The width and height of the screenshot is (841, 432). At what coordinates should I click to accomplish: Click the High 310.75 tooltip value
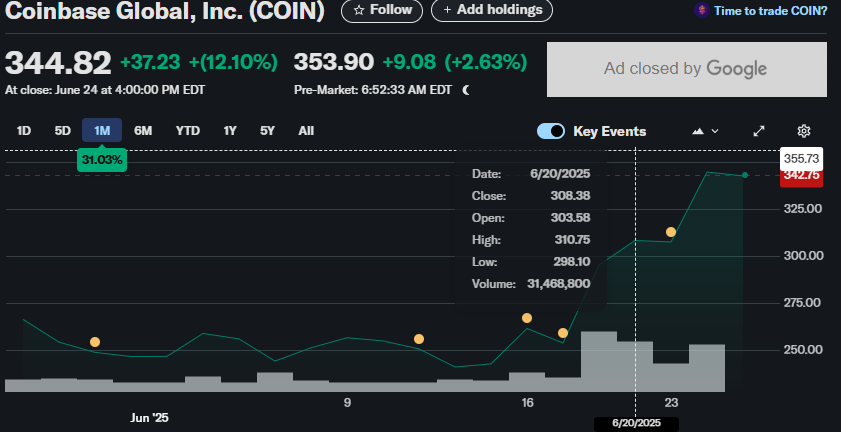[572, 240]
